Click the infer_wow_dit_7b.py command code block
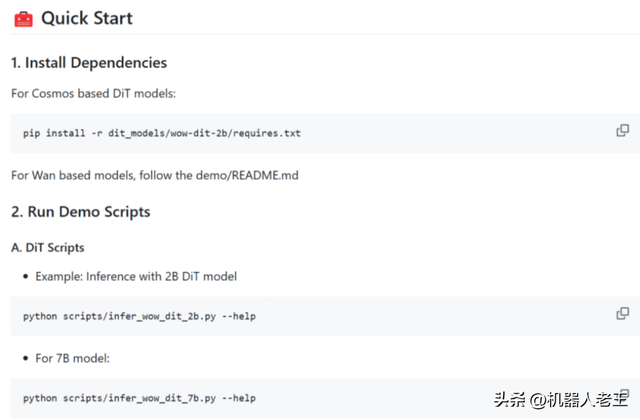Viewport: 640px width, 420px height. click(300, 397)
